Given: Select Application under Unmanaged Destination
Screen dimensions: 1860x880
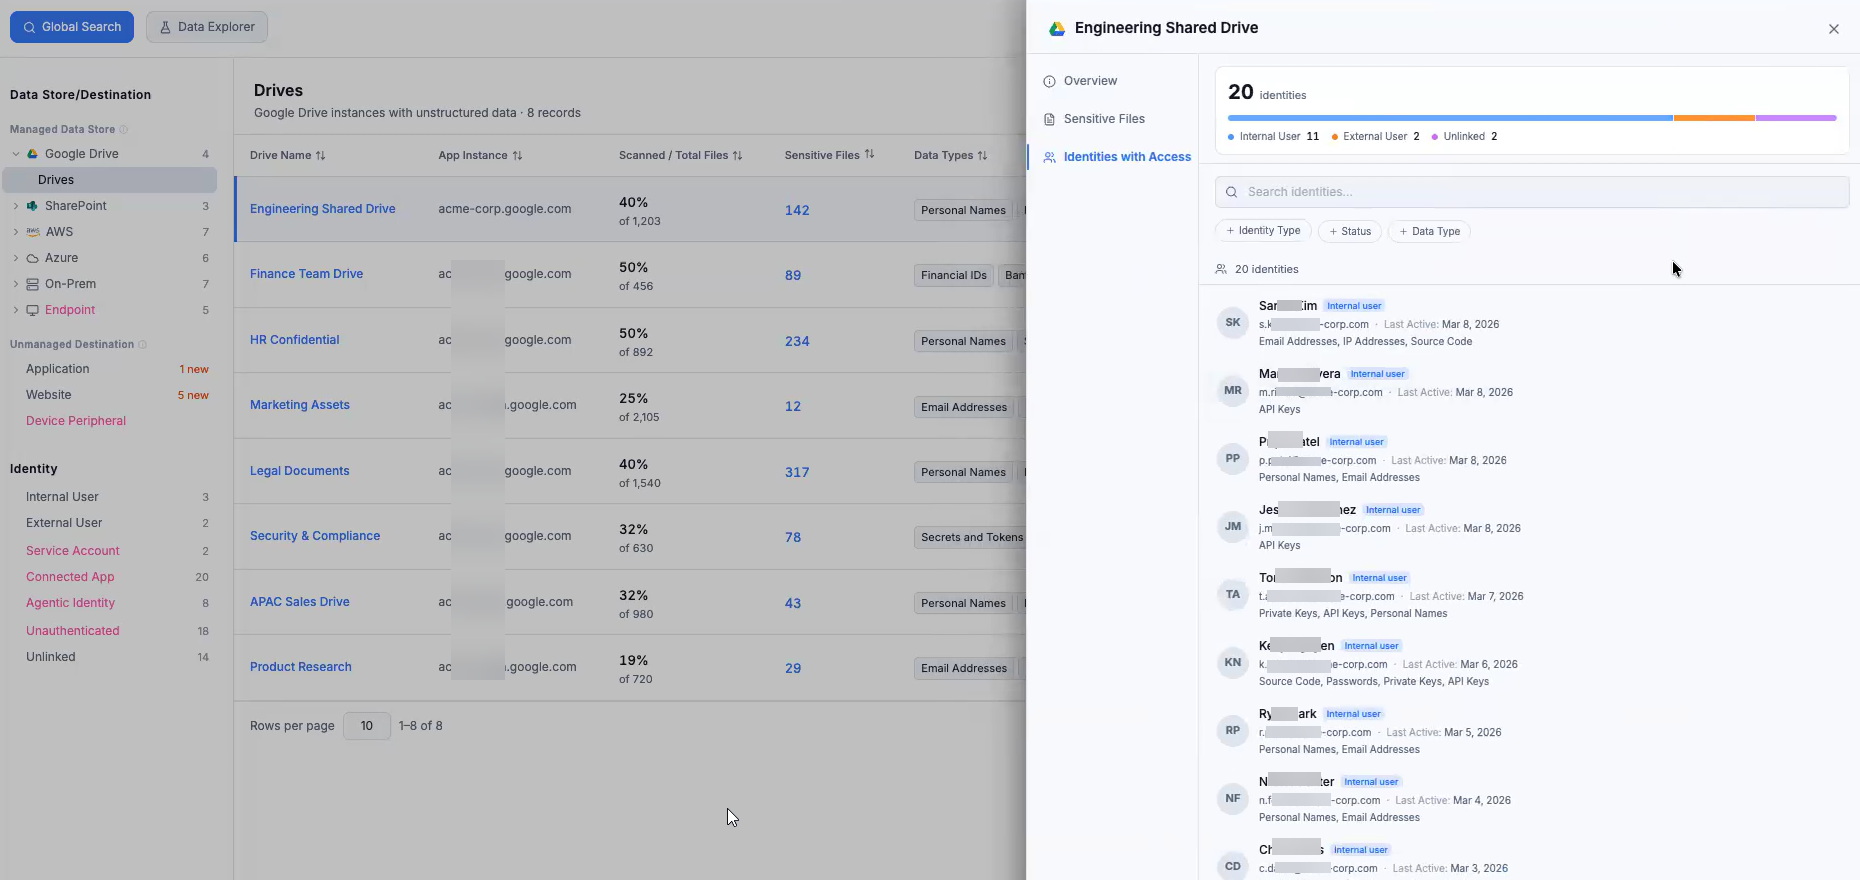Looking at the screenshot, I should coord(58,369).
